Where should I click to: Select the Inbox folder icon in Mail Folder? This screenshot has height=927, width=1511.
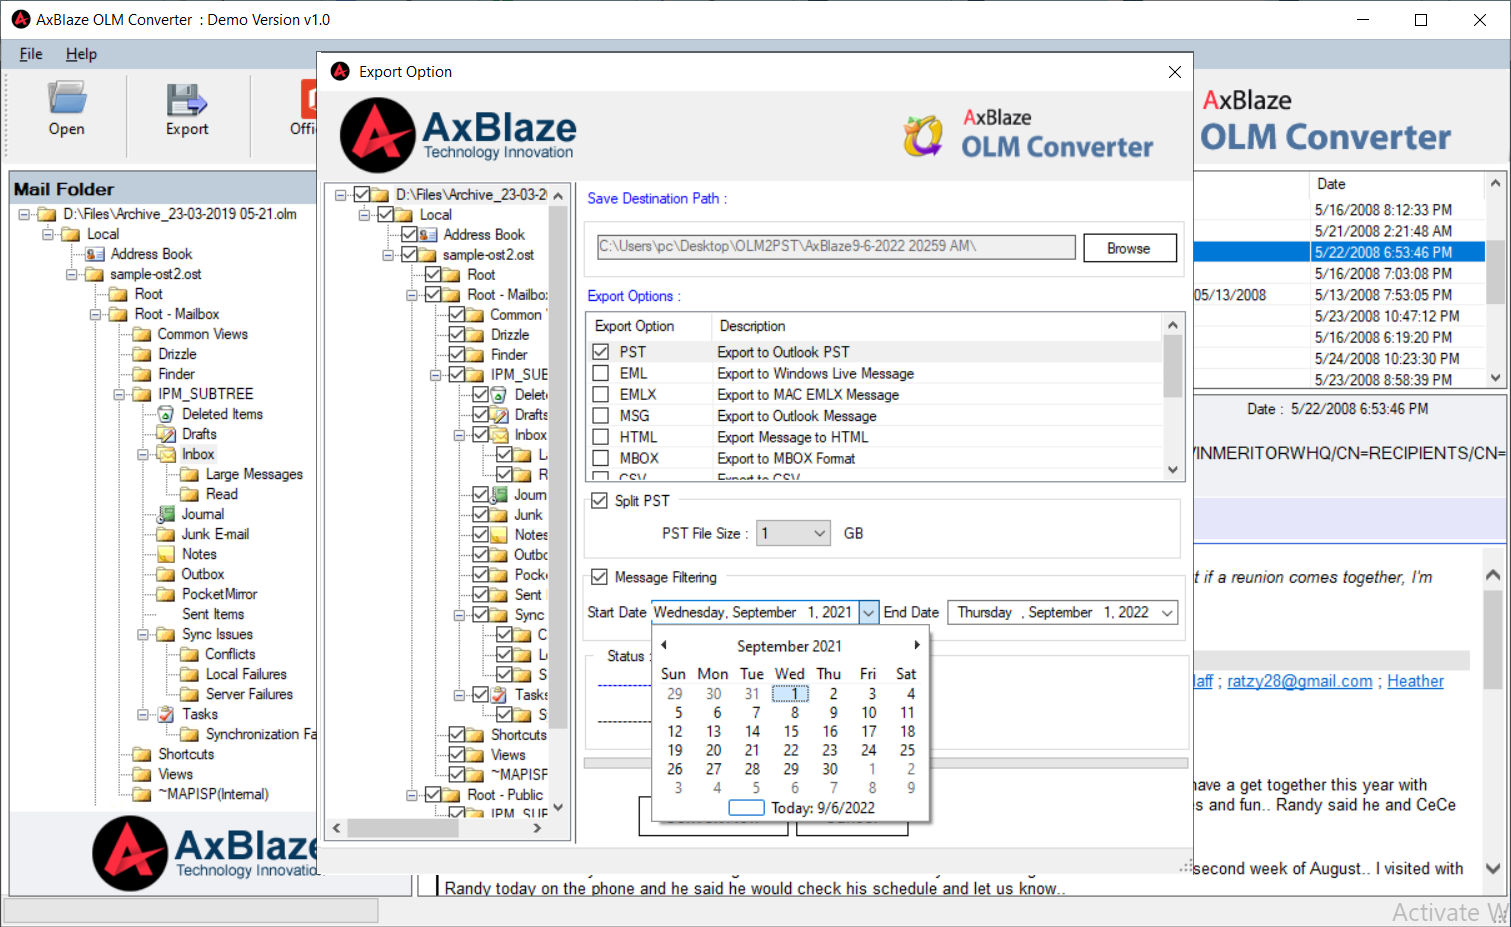(x=166, y=454)
